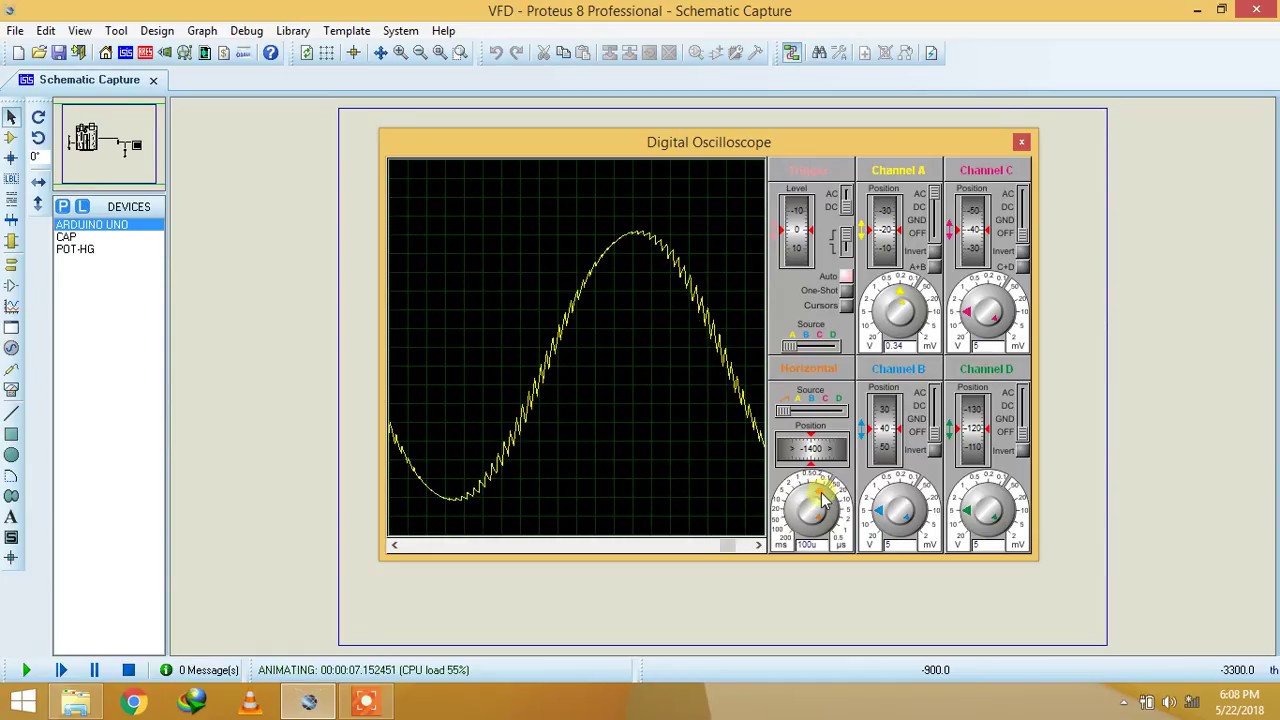Screen dimensions: 1280x720
Task: Open the Library menu
Action: point(293,31)
